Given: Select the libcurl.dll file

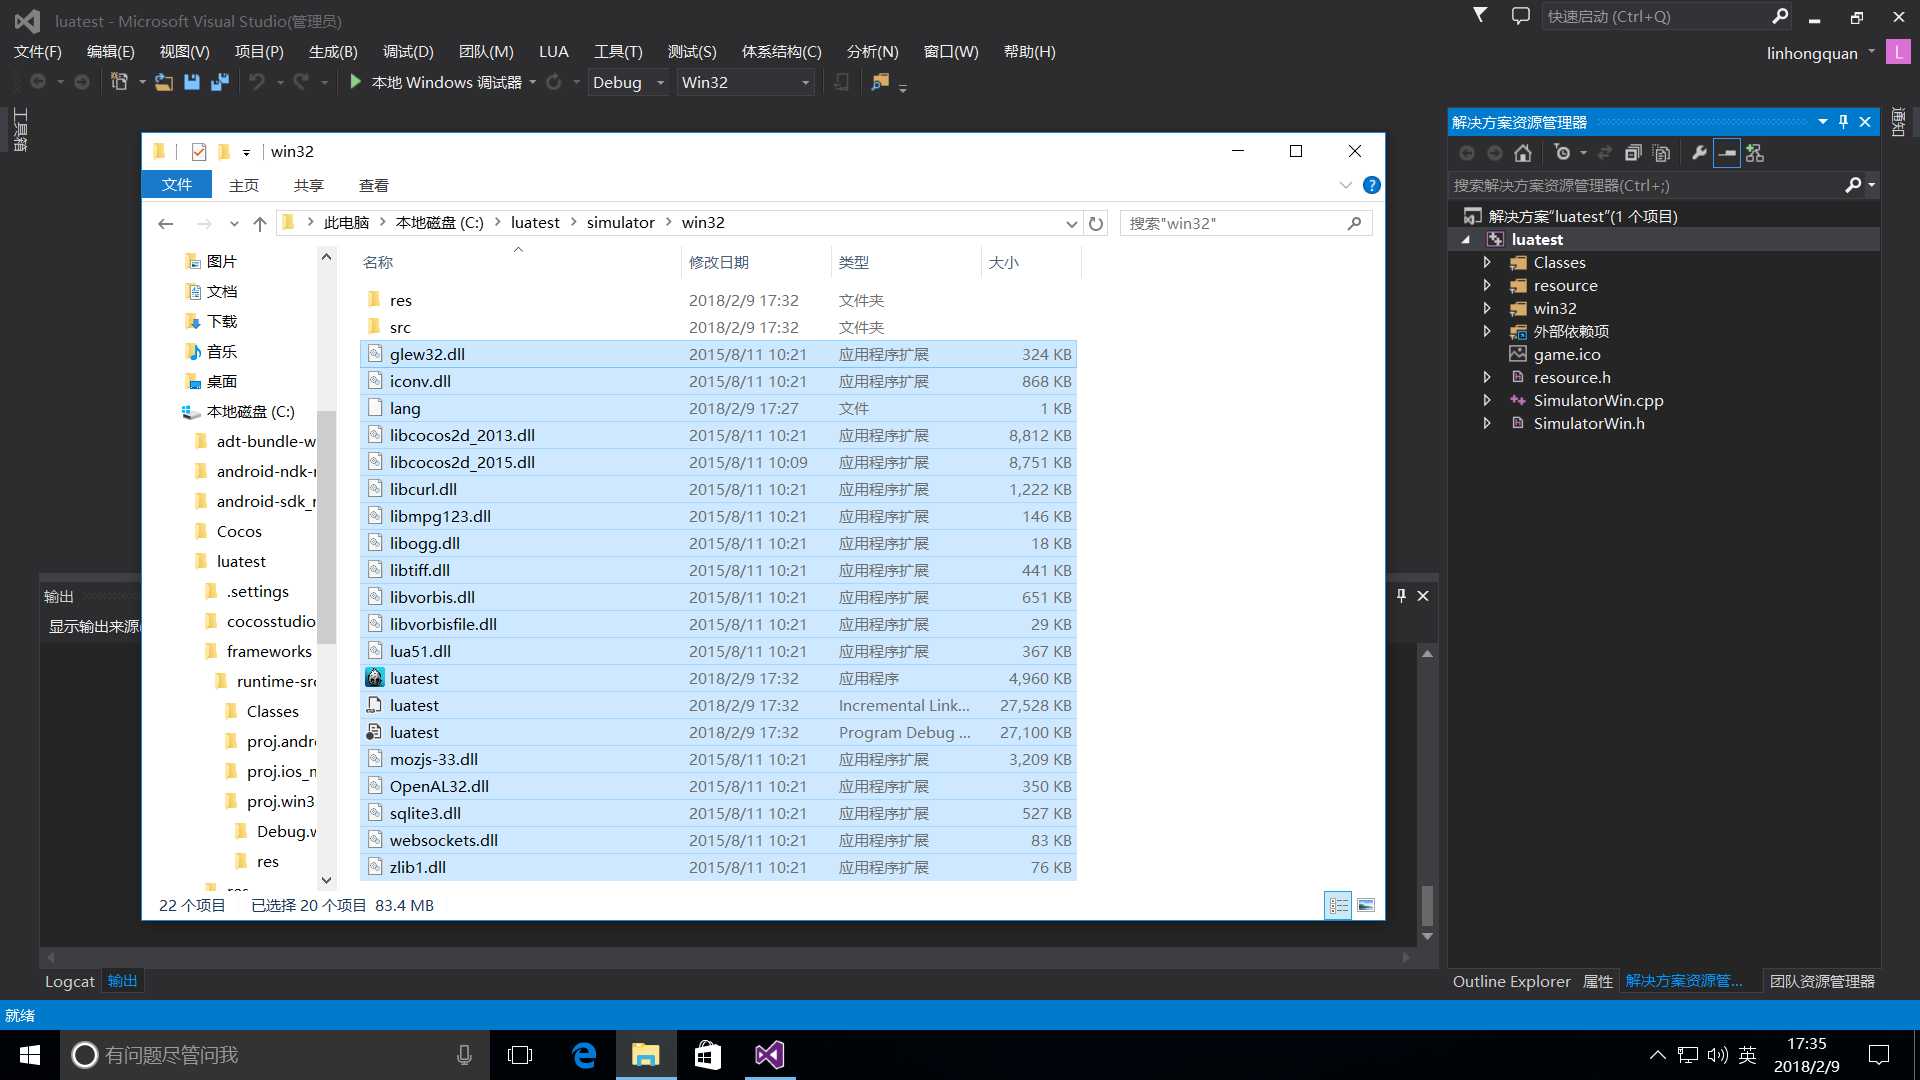Looking at the screenshot, I should (x=717, y=489).
